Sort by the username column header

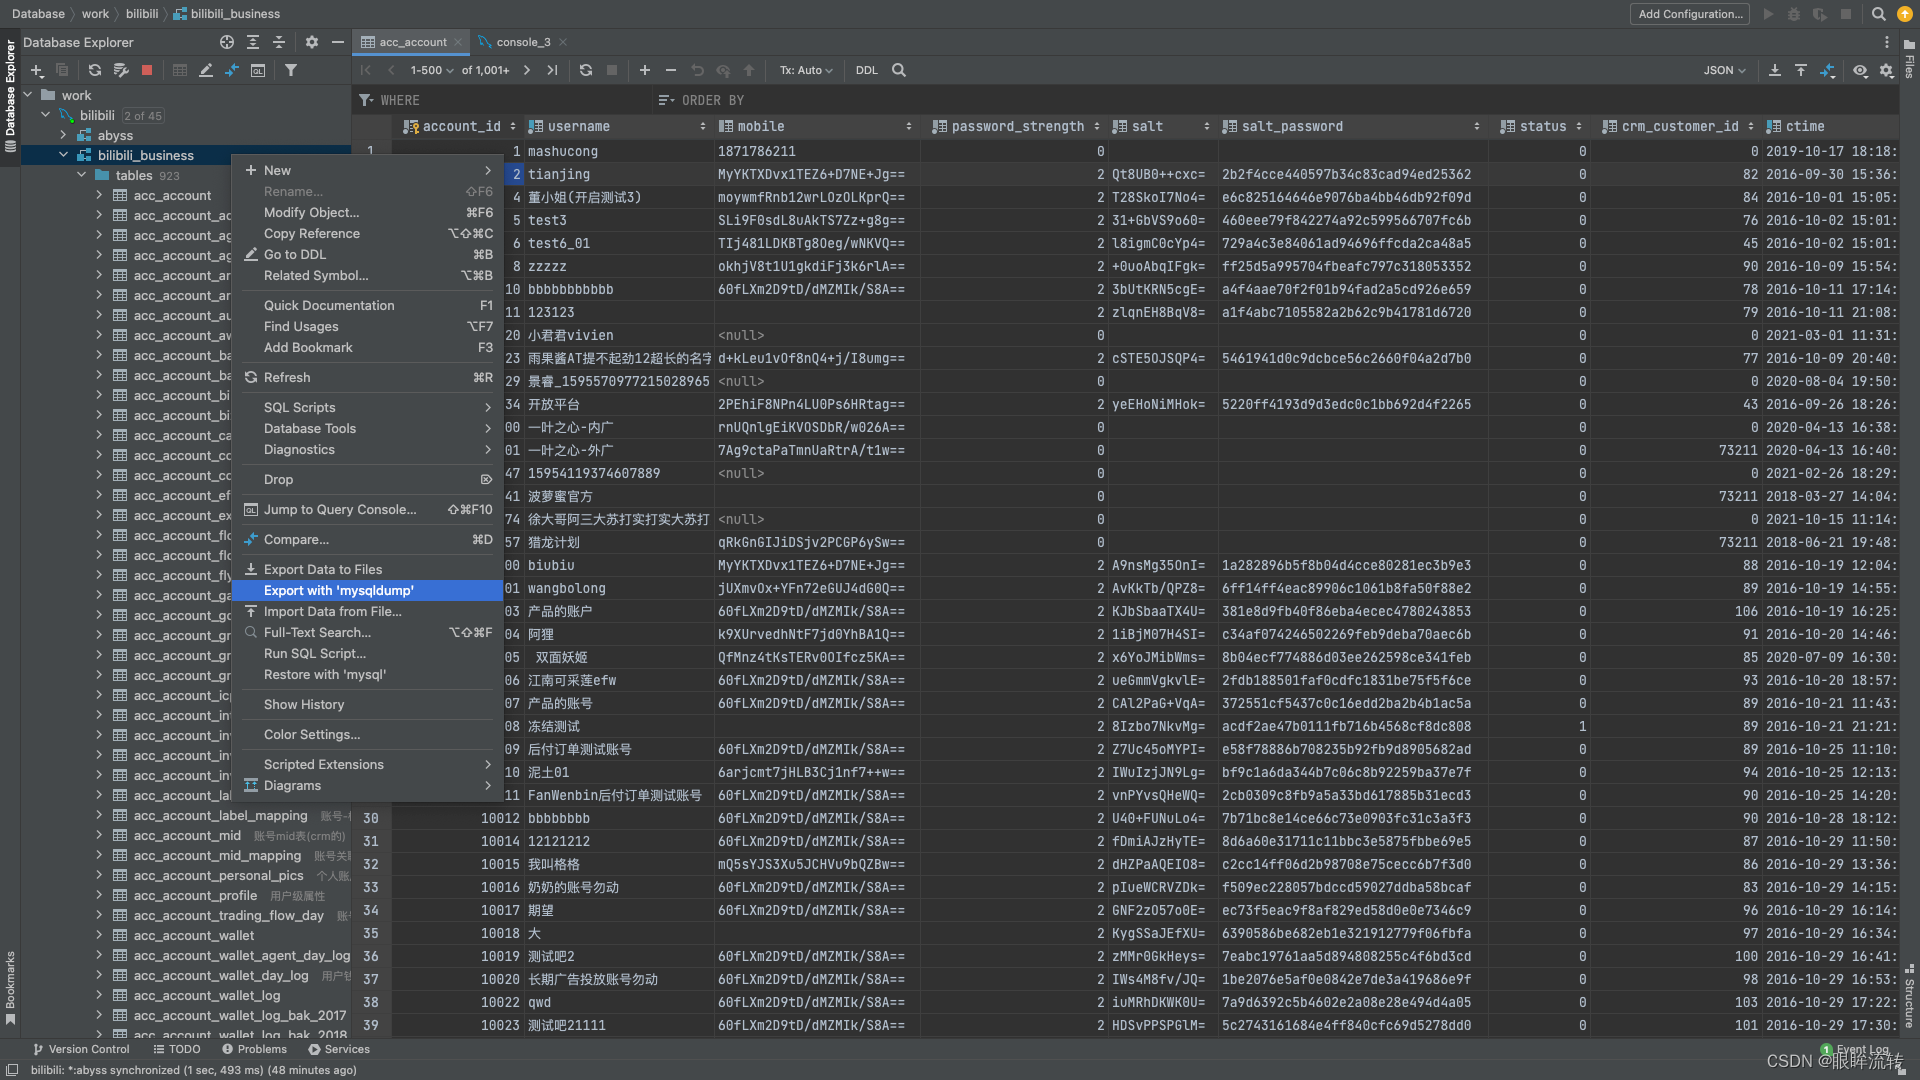(618, 127)
